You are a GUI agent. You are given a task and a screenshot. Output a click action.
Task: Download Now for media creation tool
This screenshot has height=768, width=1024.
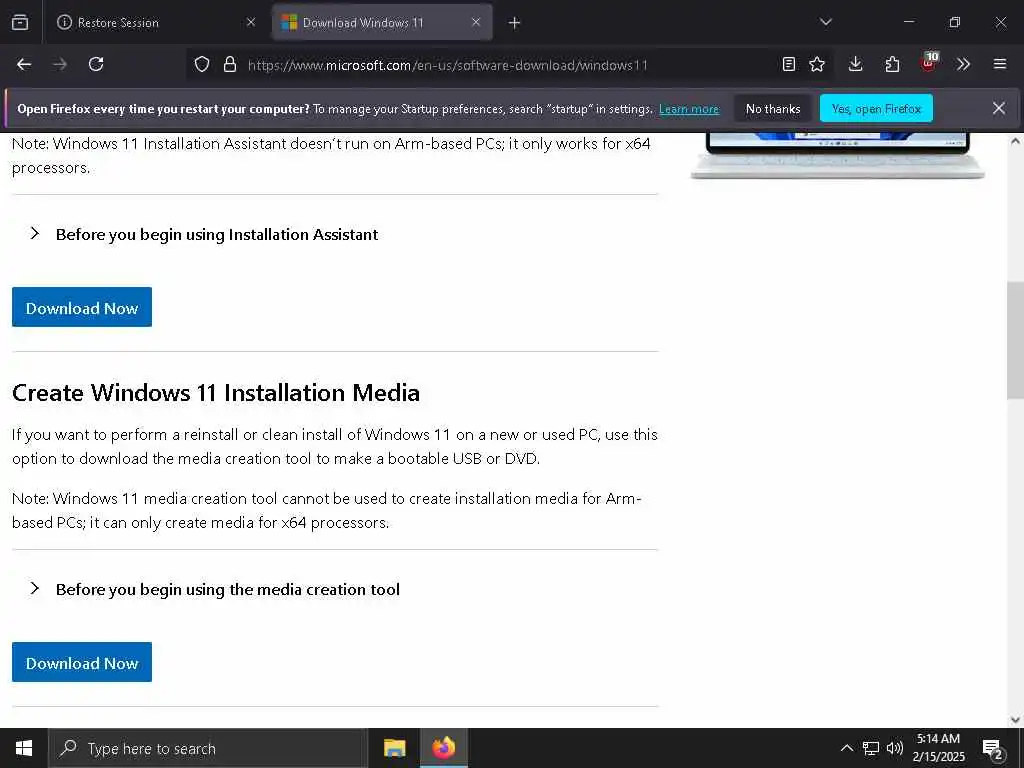[x=82, y=662]
